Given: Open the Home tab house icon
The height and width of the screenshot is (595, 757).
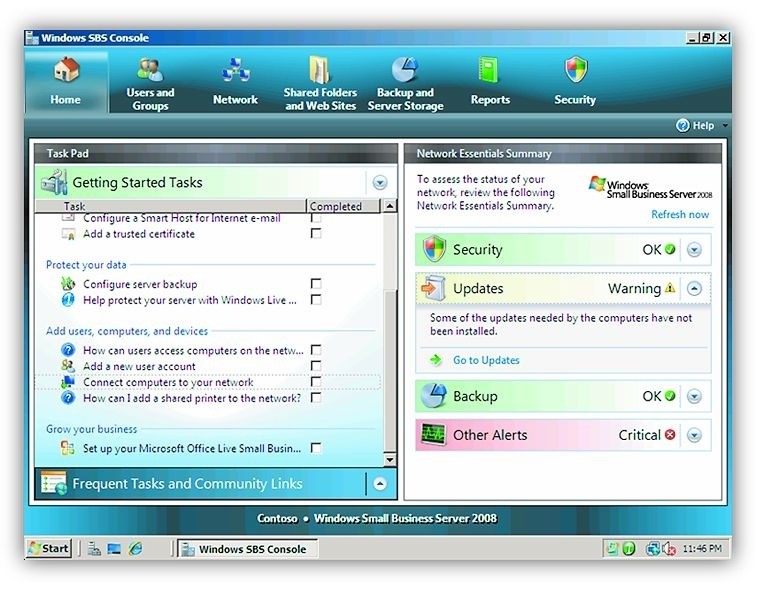Looking at the screenshot, I should point(66,70).
